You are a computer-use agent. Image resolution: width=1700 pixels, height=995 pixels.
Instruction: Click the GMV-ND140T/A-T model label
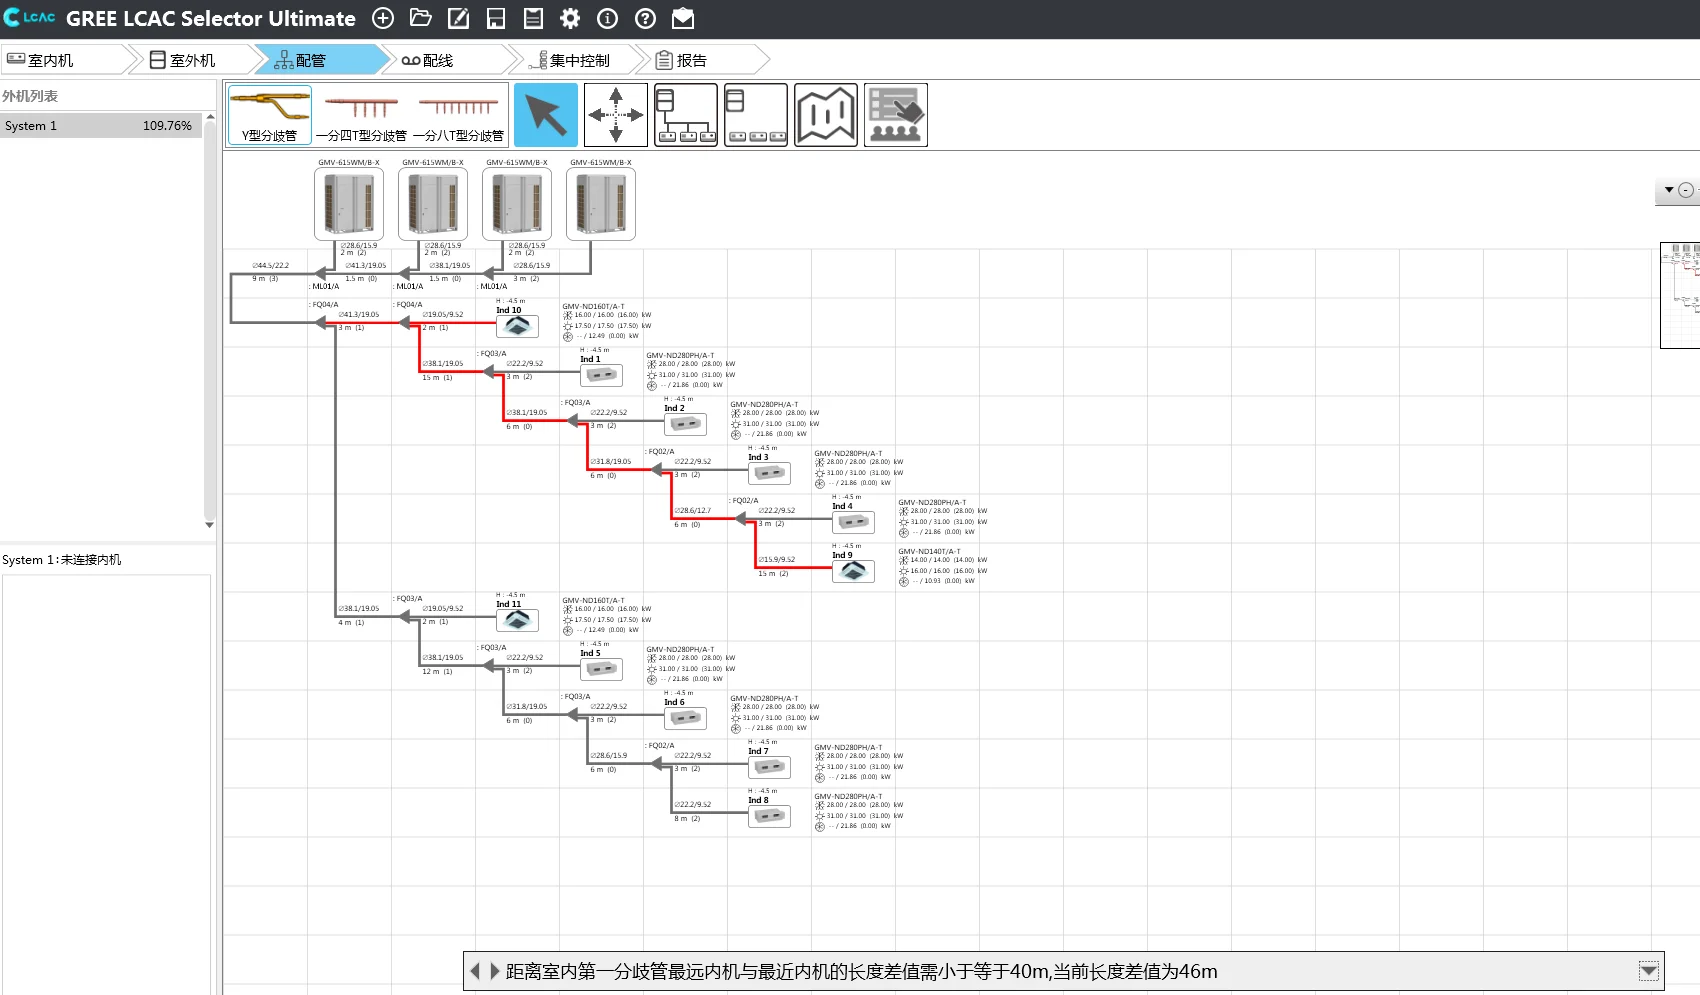(929, 551)
